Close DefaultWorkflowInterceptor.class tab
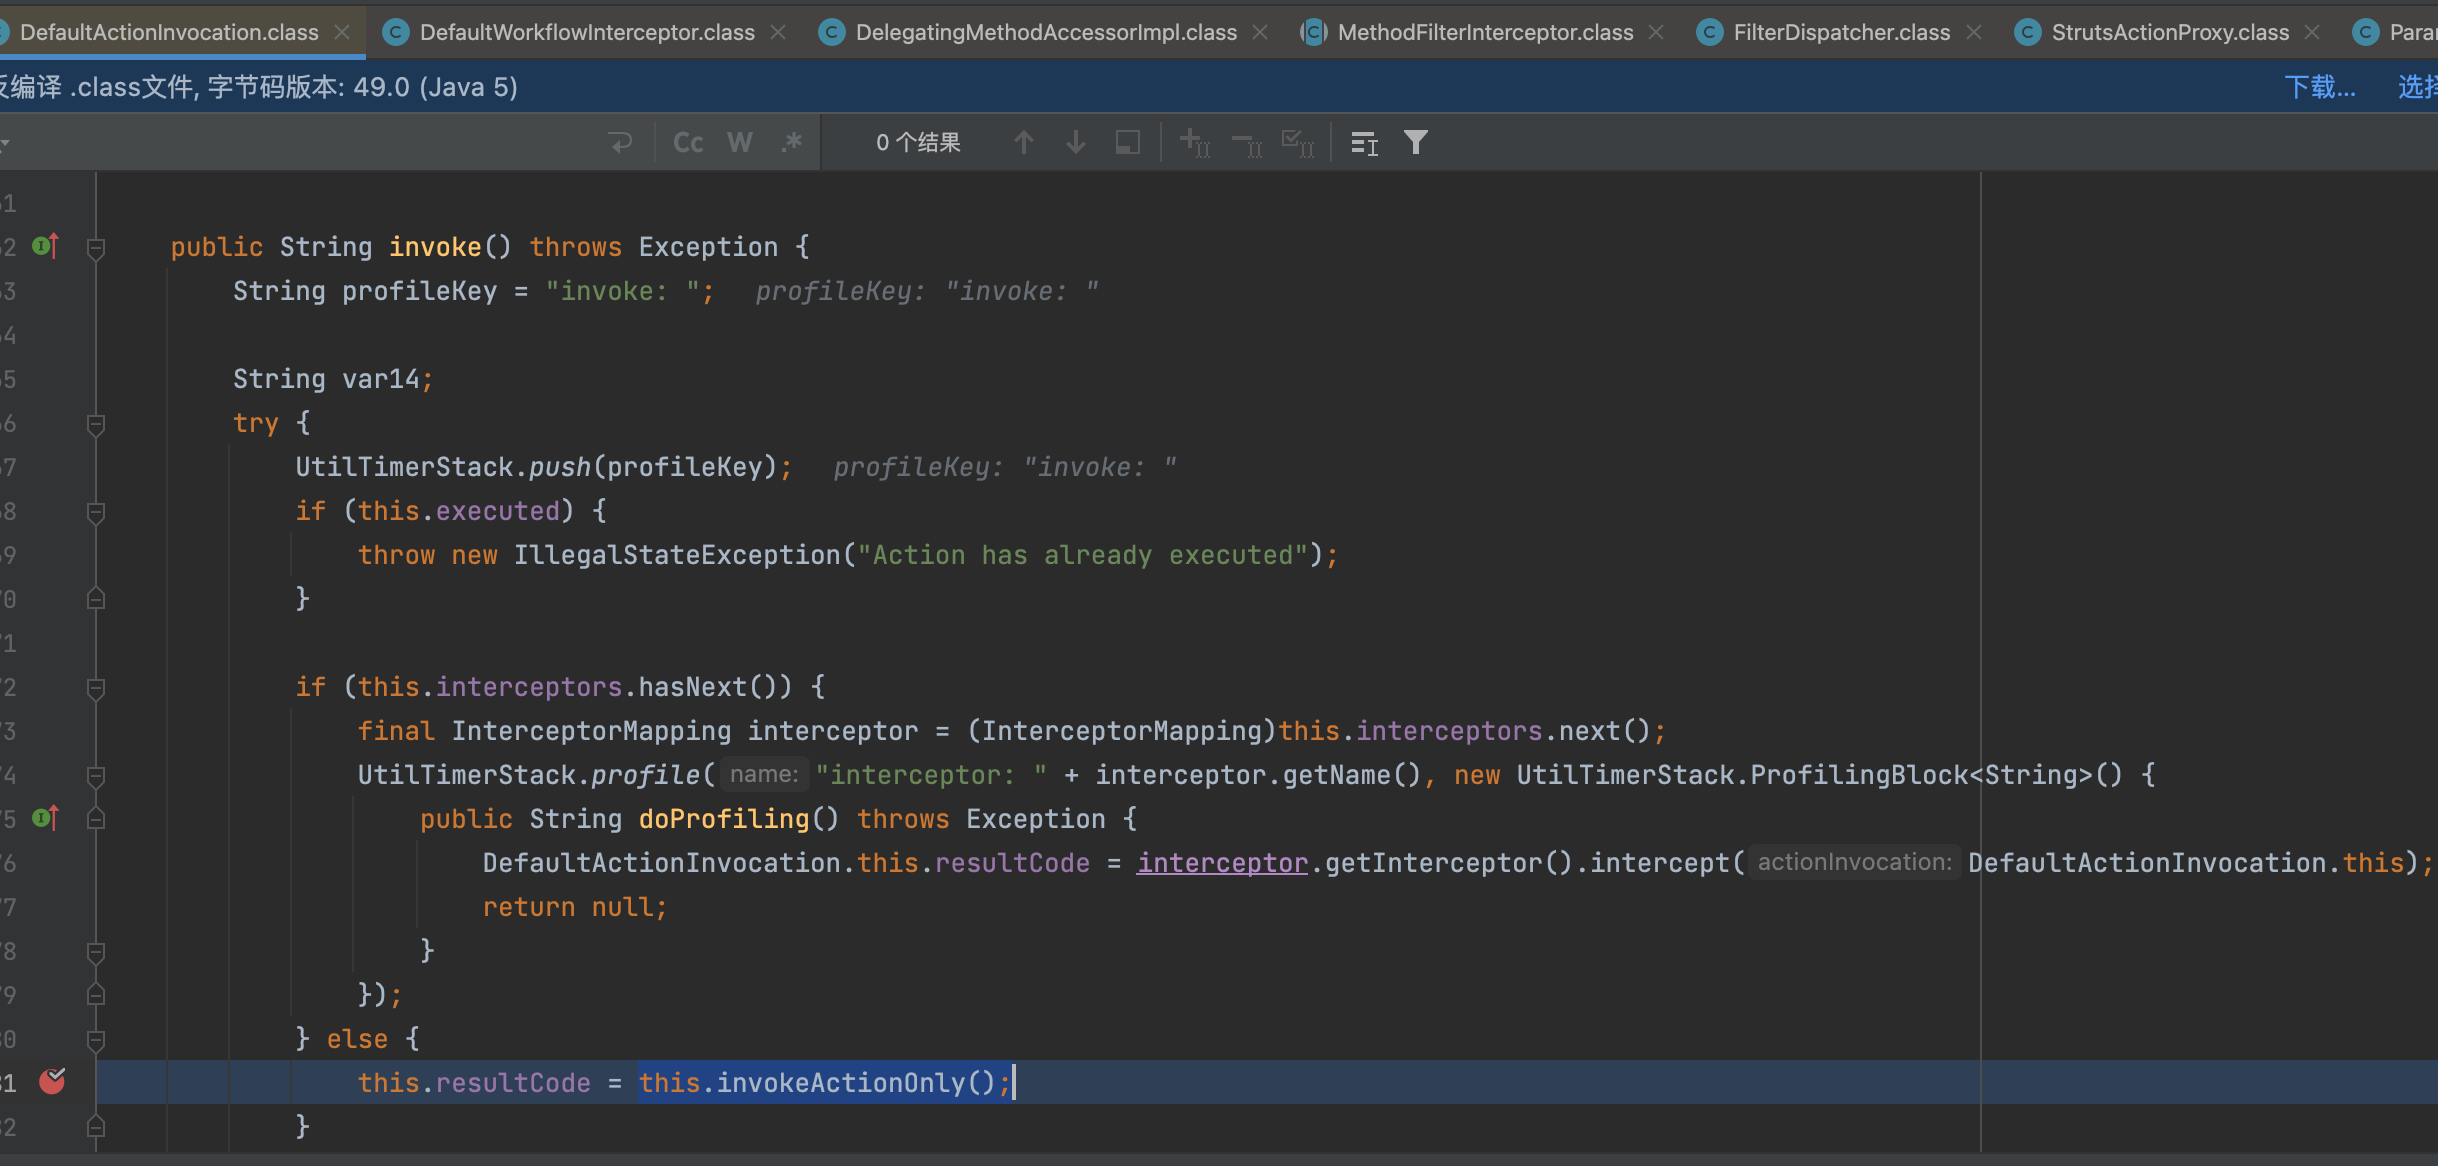This screenshot has width=2438, height=1166. 778,32
